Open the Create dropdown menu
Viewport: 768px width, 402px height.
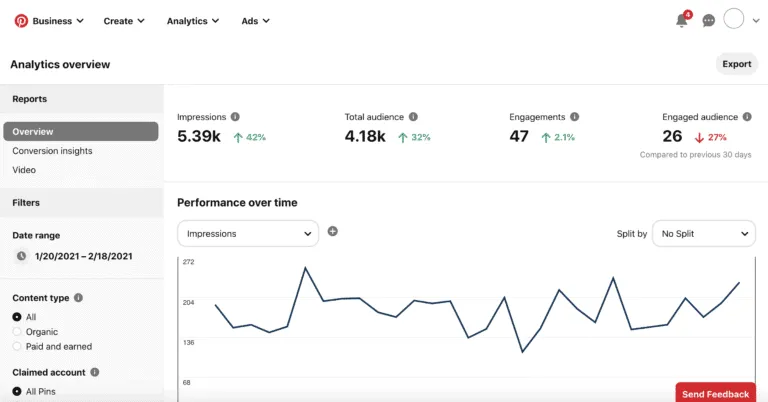[124, 21]
